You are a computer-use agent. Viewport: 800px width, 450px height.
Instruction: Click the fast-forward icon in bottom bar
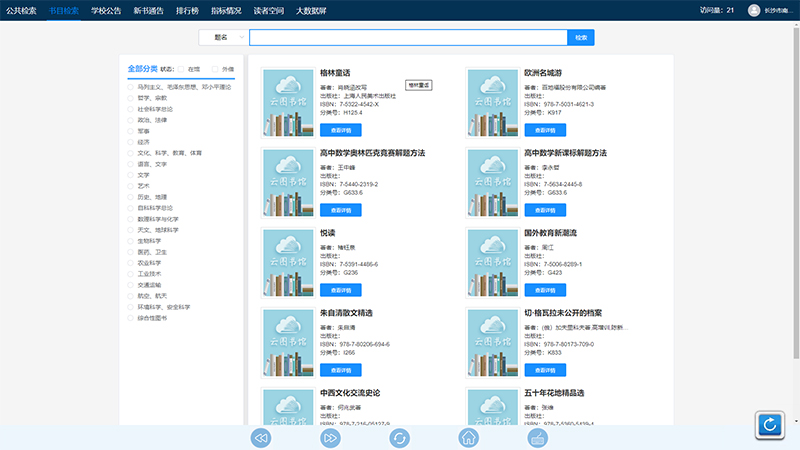[x=330, y=437]
